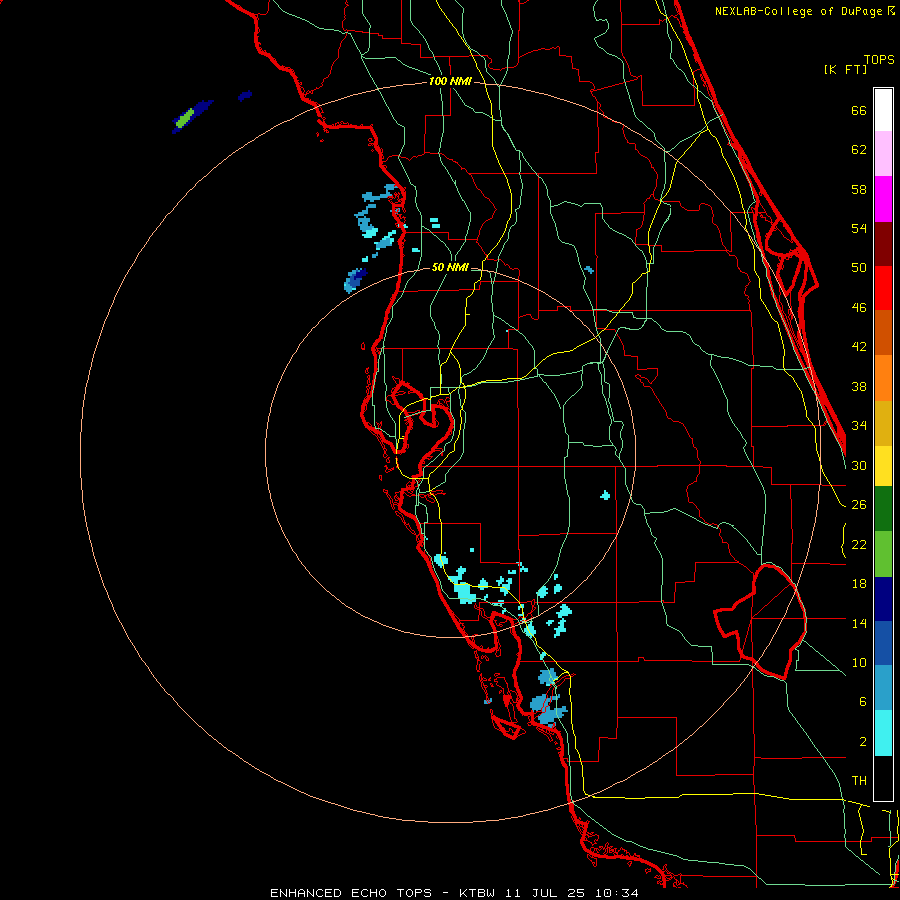Image resolution: width=900 pixels, height=900 pixels.
Task: Click the light pink legend swatch
Action: [x=883, y=154]
